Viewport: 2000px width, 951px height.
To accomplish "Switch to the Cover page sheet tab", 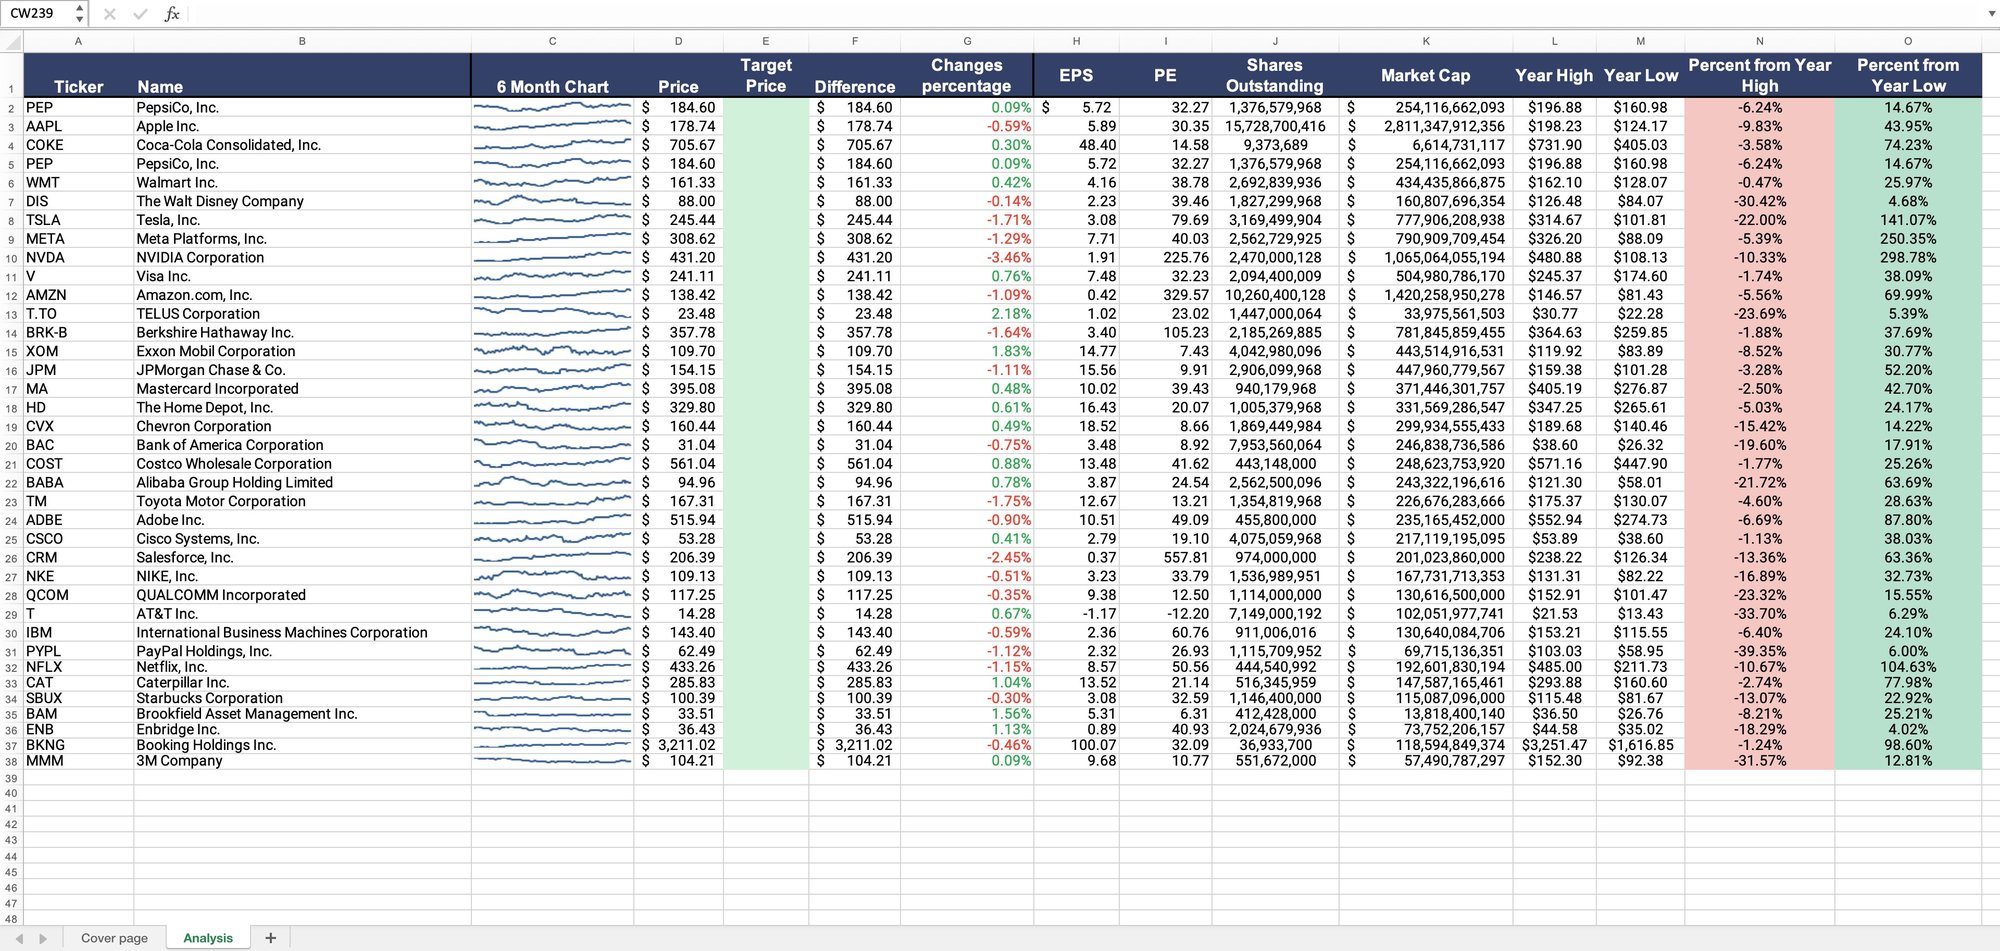I will [113, 938].
